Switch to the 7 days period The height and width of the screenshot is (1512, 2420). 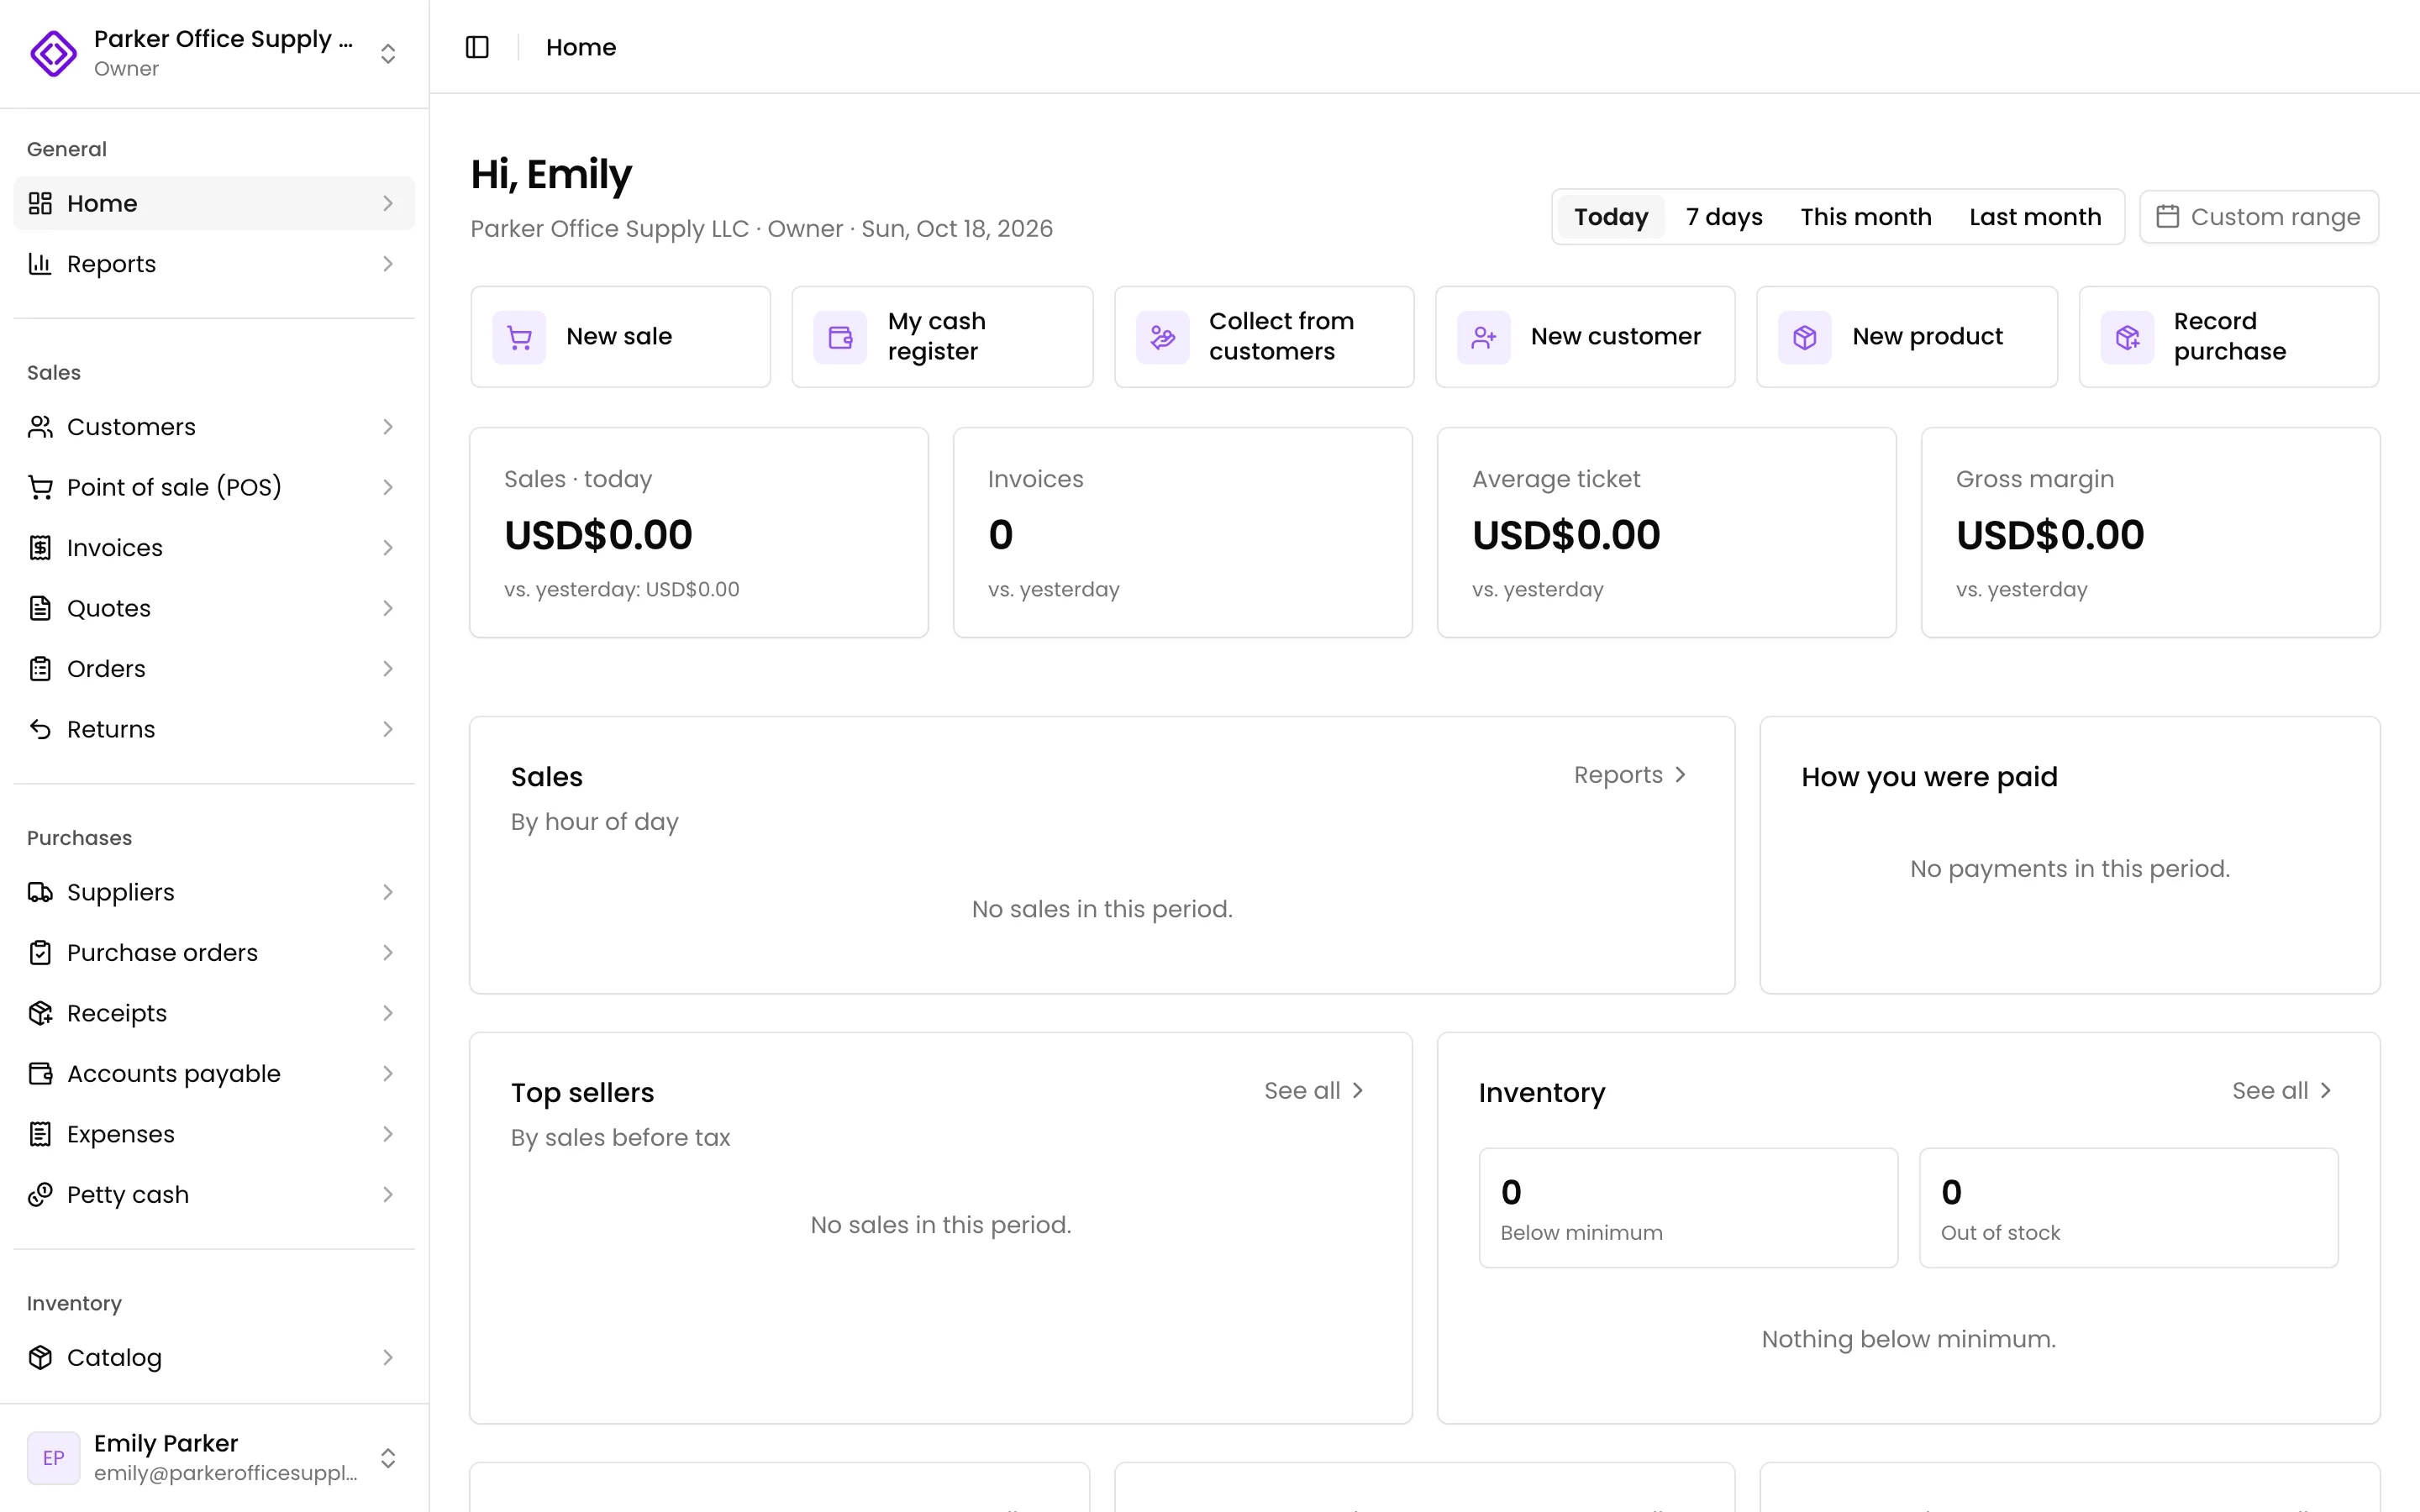(1724, 217)
